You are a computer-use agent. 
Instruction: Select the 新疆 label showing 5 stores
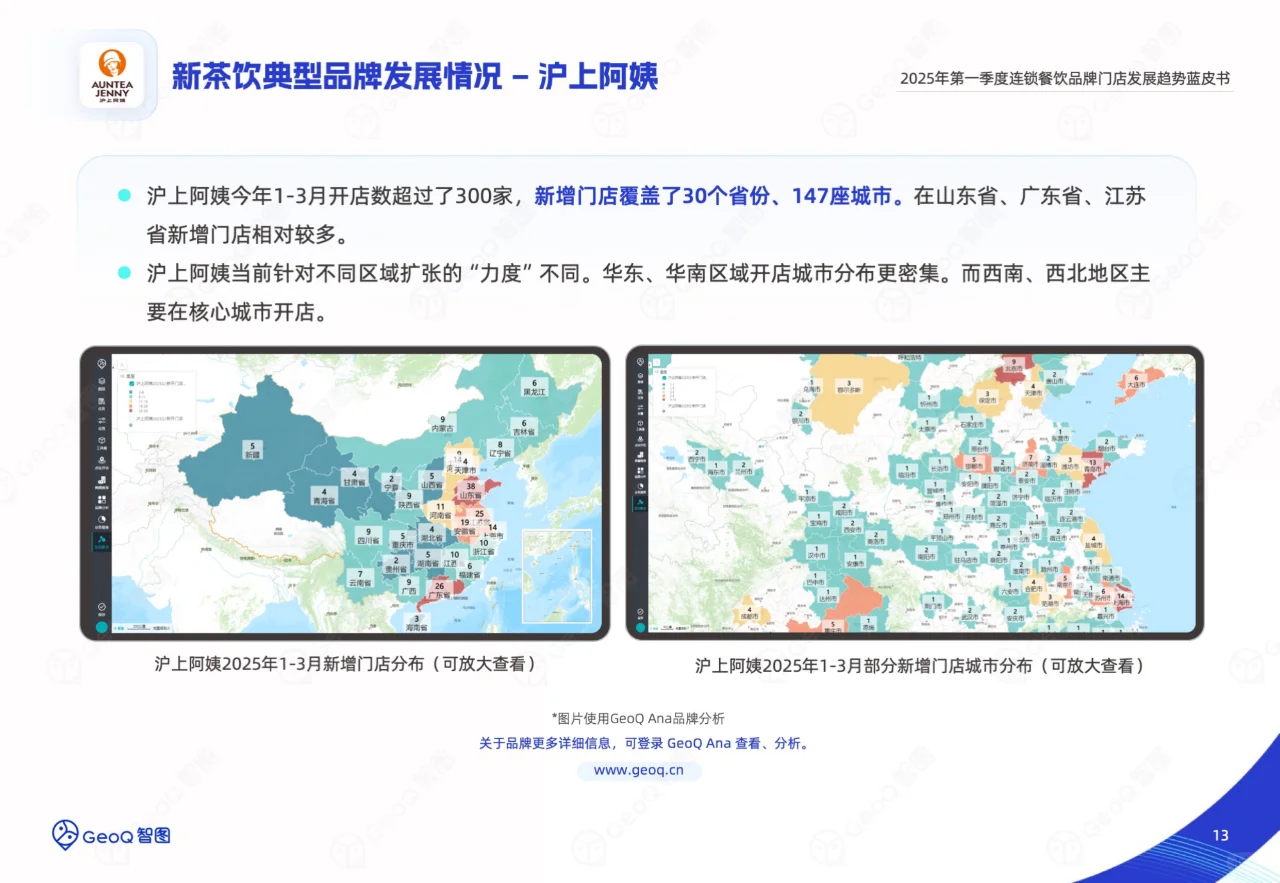click(252, 450)
